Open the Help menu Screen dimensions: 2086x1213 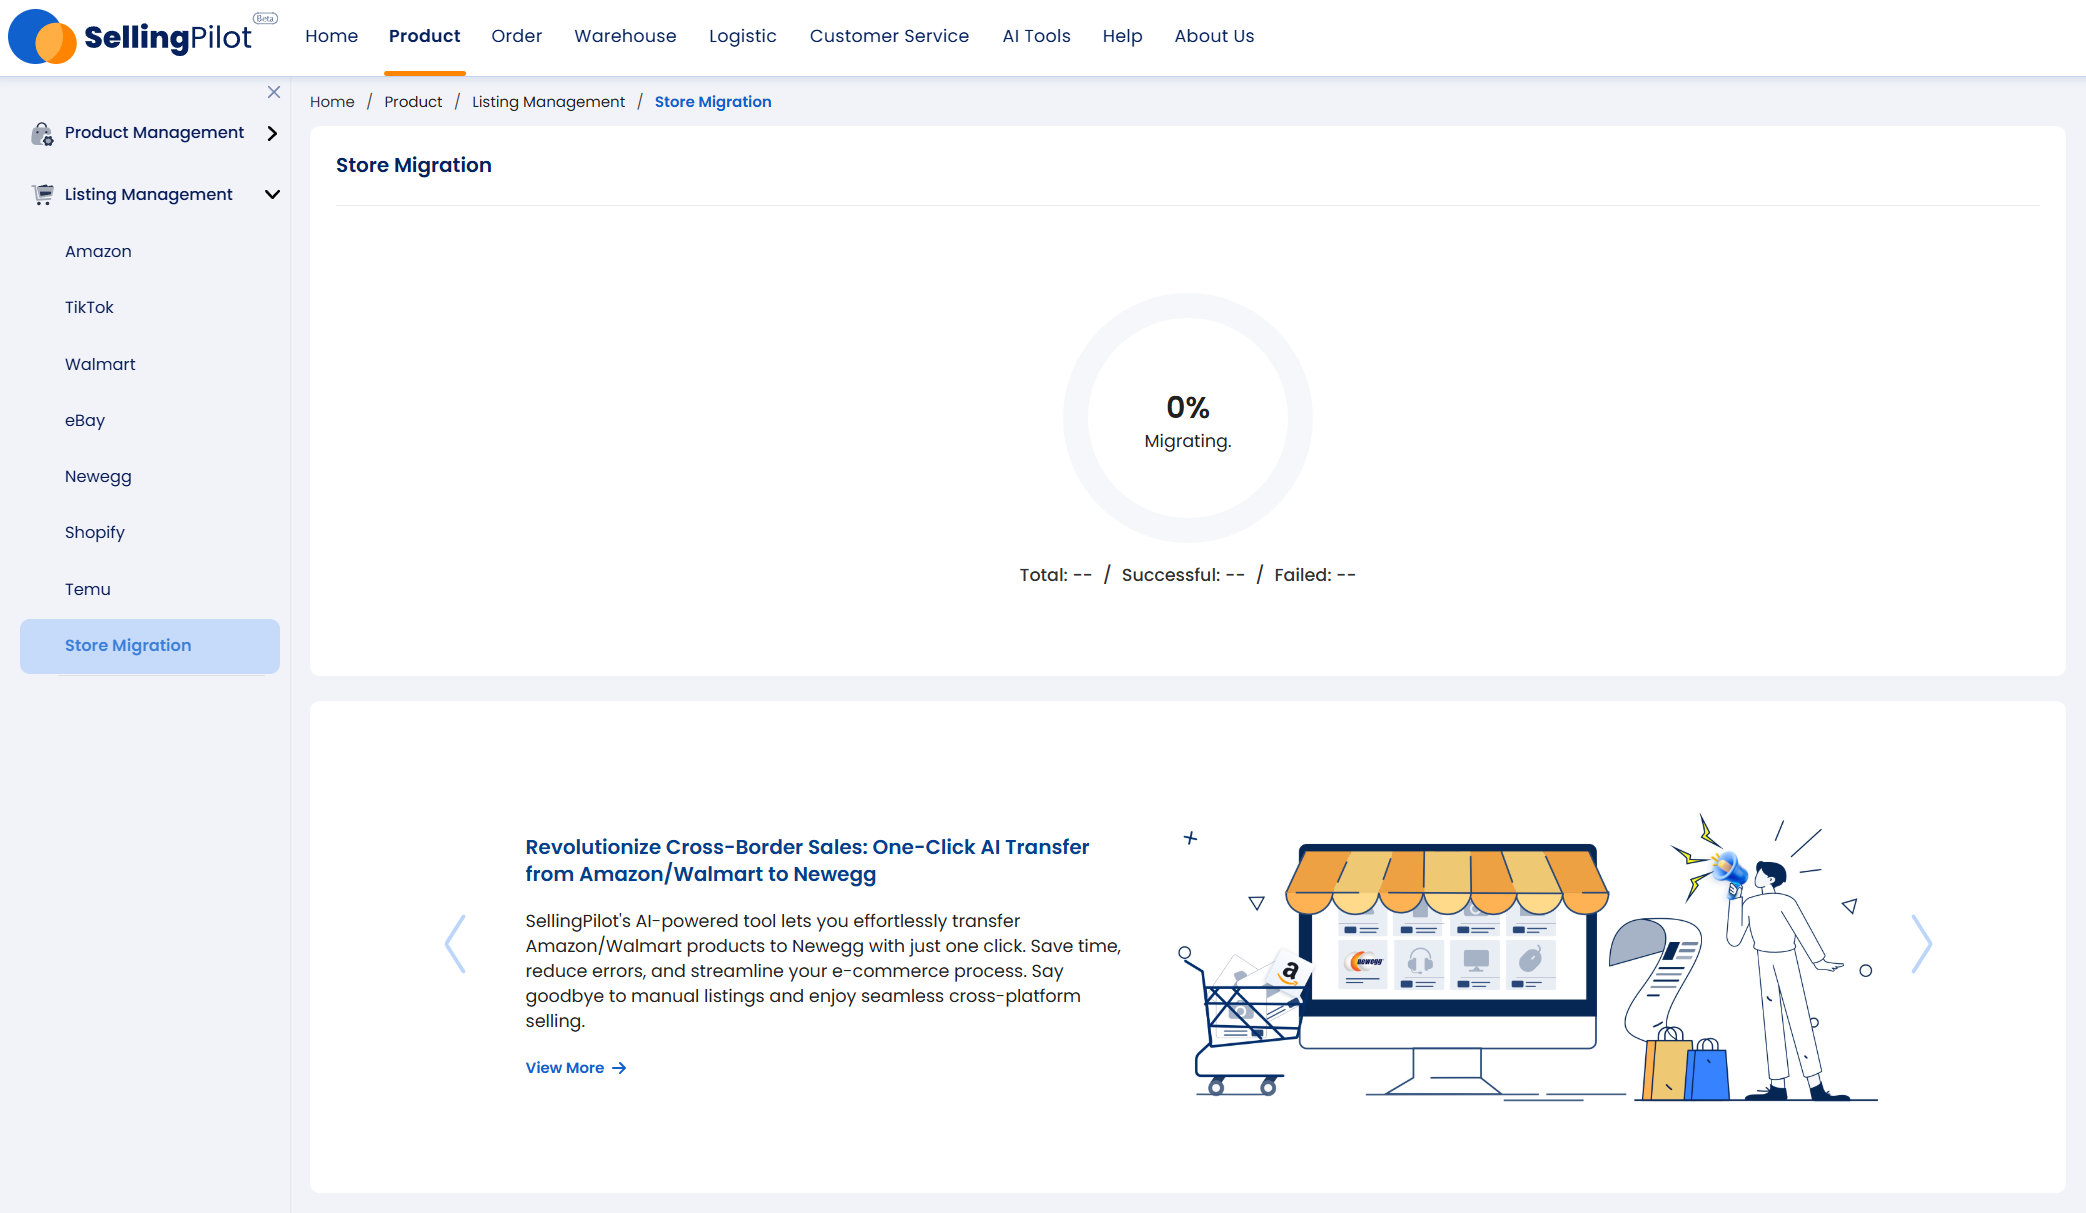1122,36
